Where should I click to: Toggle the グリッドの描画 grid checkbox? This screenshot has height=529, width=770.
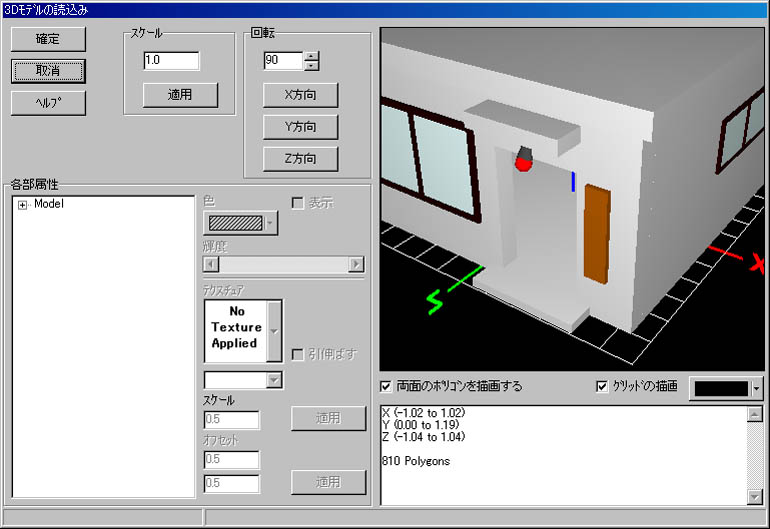[x=602, y=387]
